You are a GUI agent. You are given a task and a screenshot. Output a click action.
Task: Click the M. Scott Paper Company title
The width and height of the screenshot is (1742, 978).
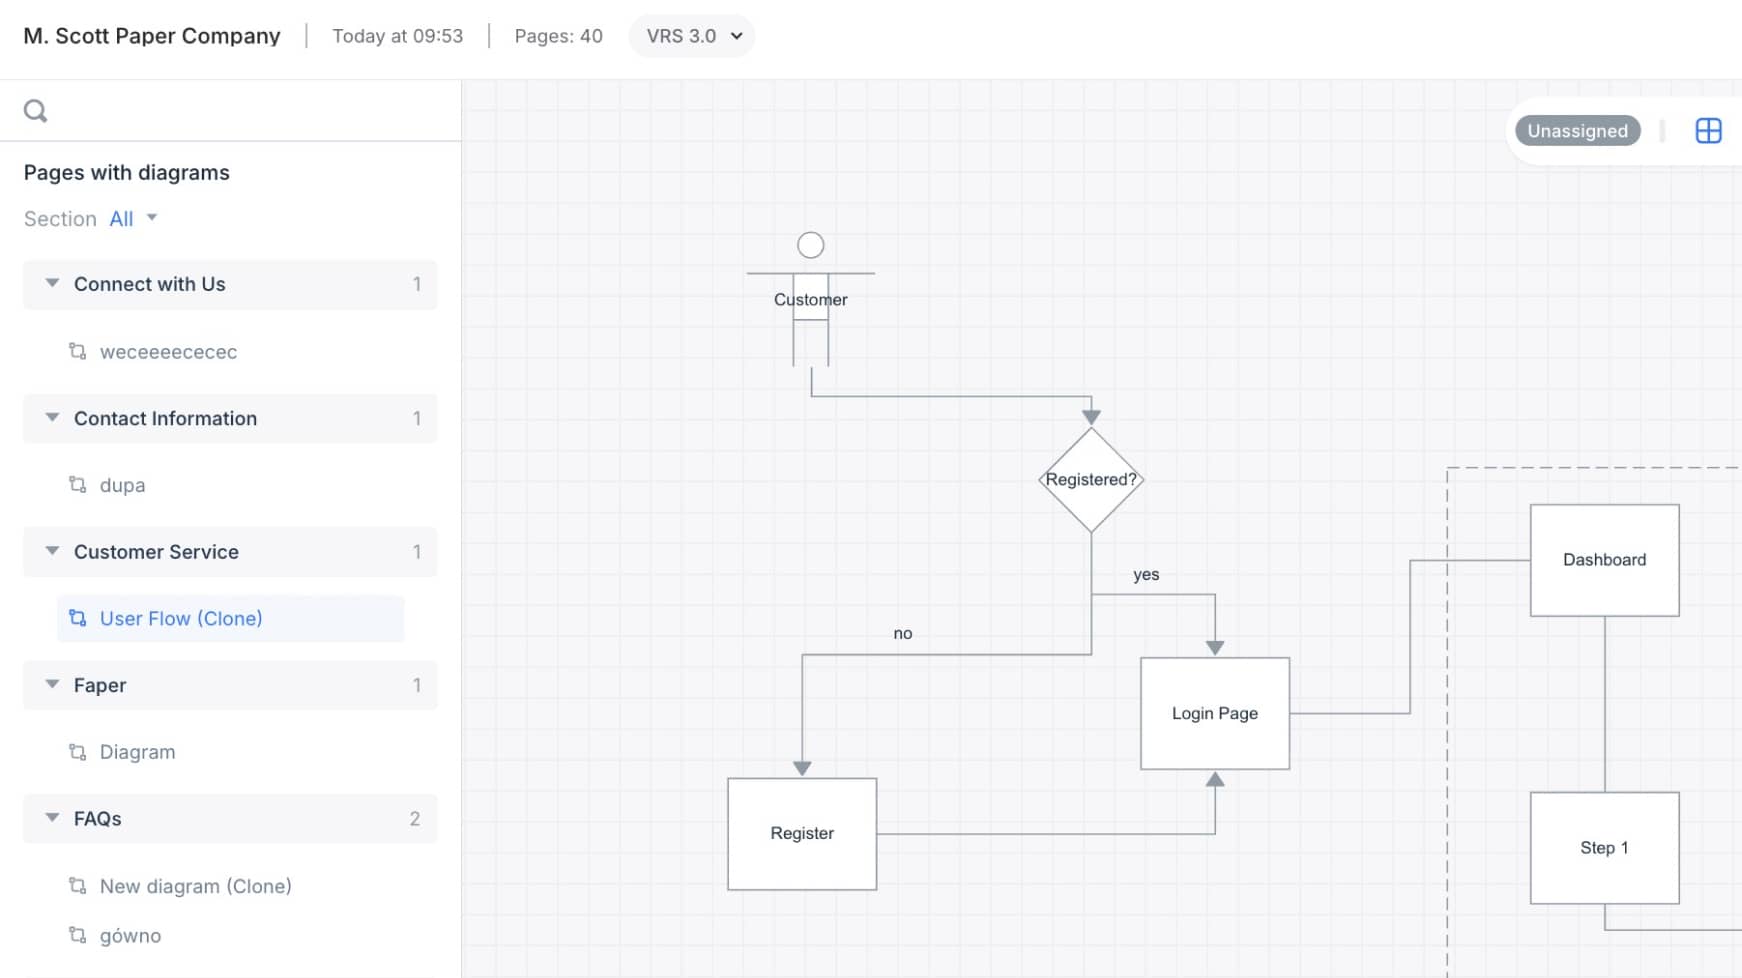[x=152, y=36]
